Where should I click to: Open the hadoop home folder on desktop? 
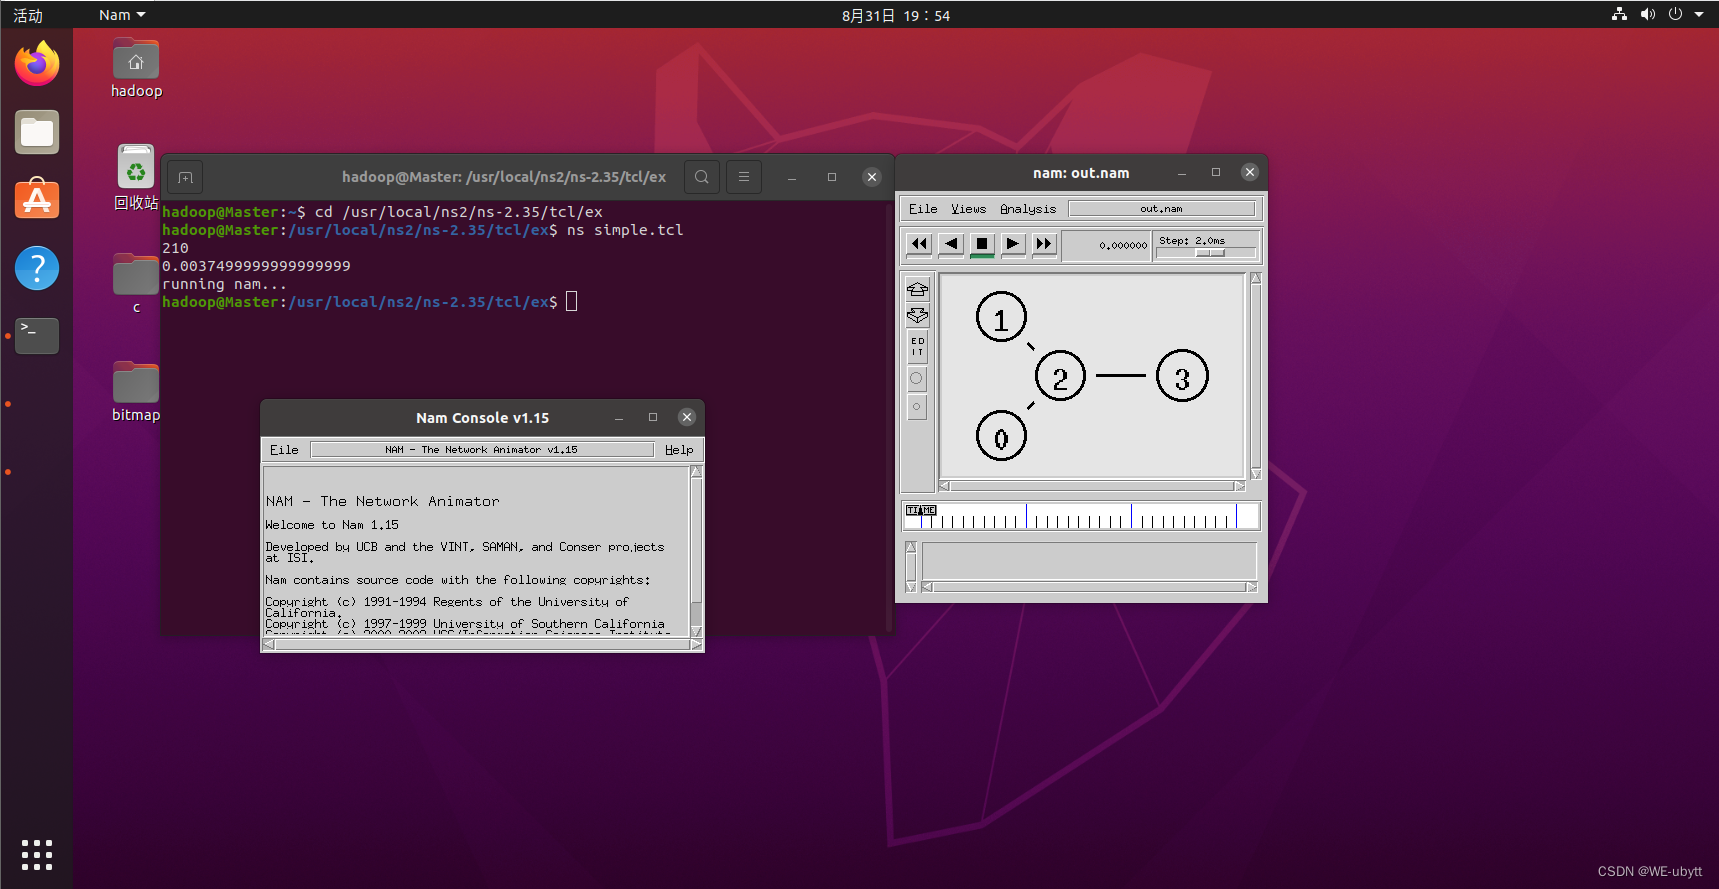pos(136,68)
